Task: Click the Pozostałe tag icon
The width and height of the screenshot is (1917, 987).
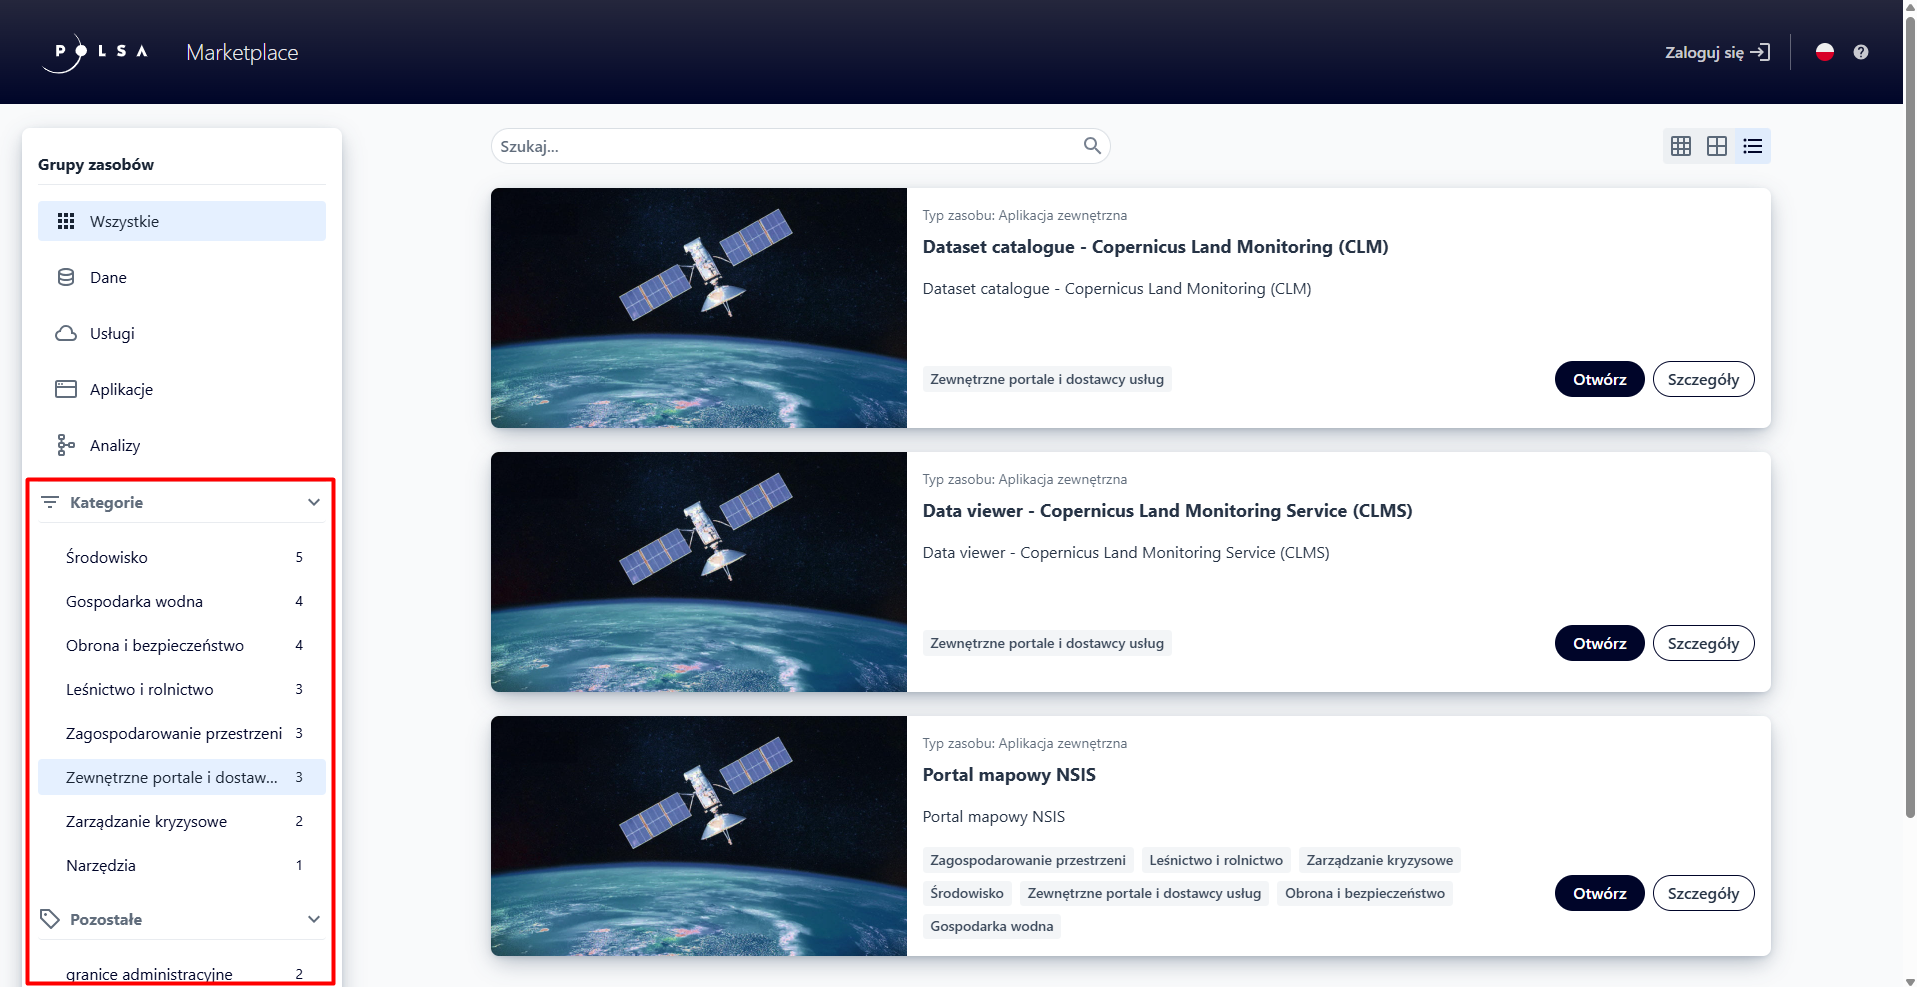Action: pyautogui.click(x=49, y=919)
